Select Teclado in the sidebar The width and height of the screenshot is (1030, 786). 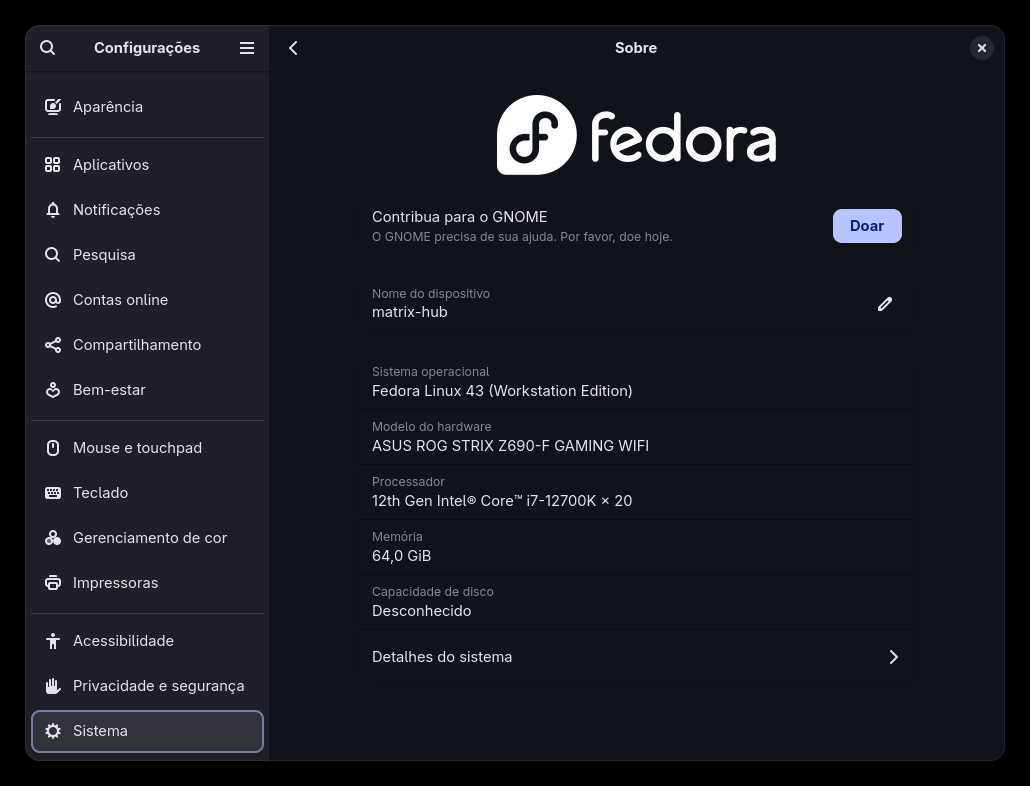coord(100,493)
